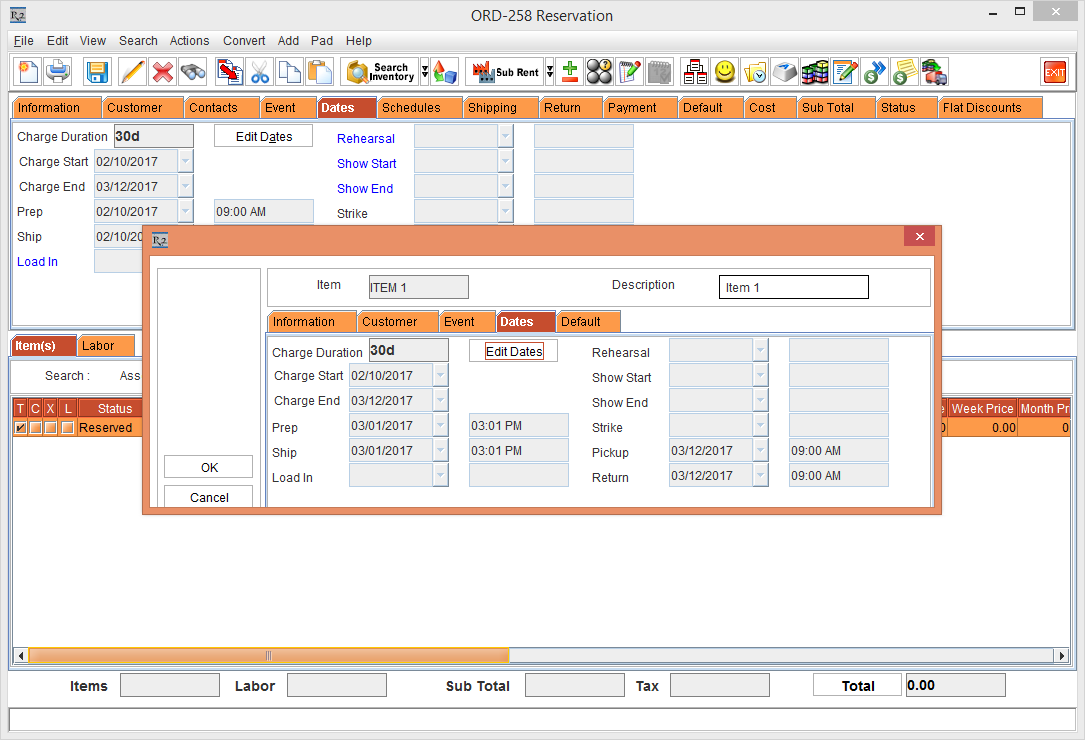Click the red EXIT icon
This screenshot has width=1085, height=740.
[1054, 72]
